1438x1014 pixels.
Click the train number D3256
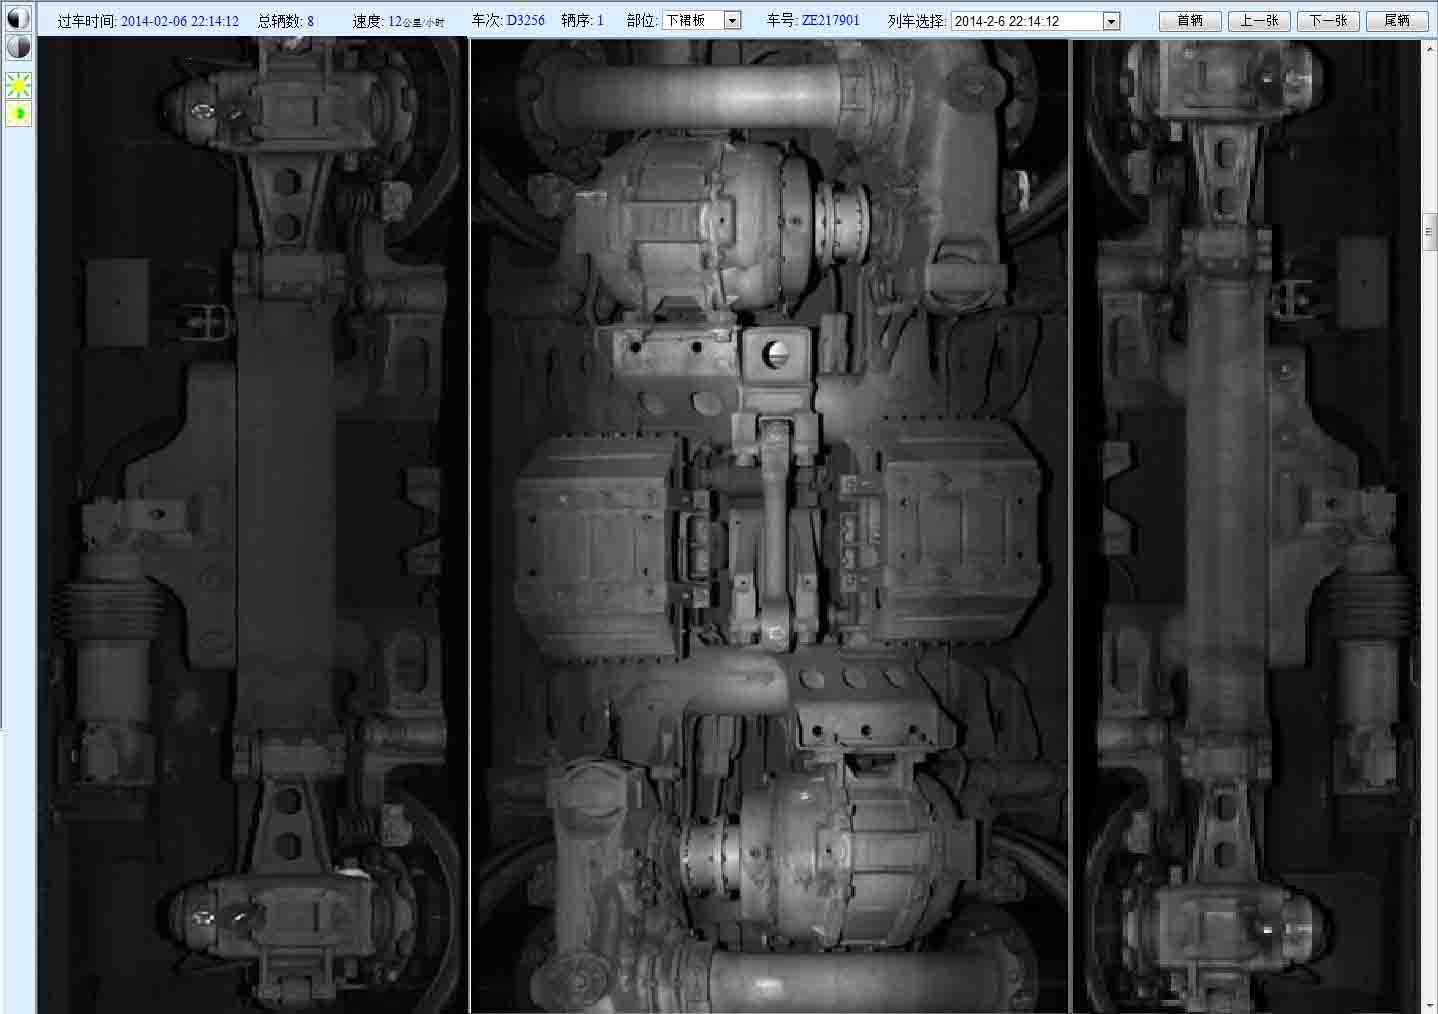(525, 20)
